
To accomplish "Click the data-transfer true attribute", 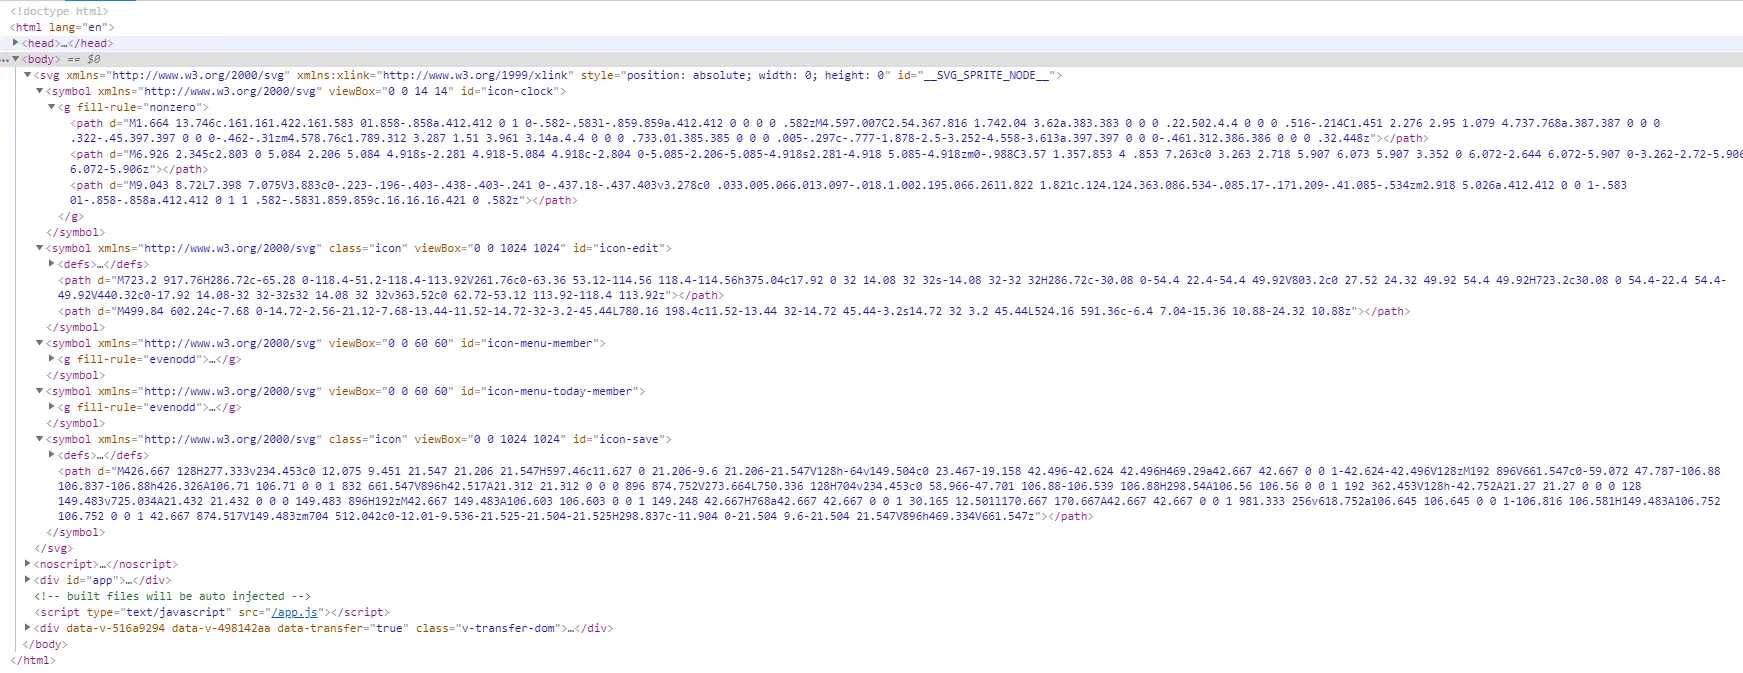I will pos(343,628).
